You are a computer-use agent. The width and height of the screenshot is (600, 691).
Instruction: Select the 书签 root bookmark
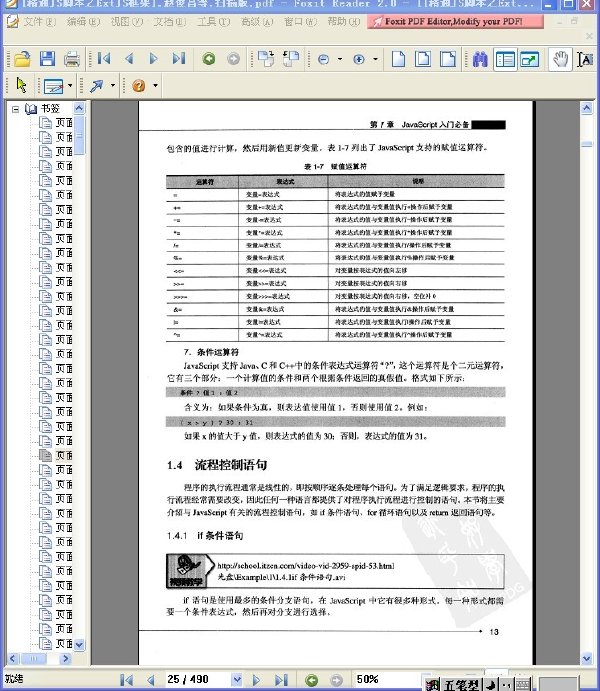[50, 108]
